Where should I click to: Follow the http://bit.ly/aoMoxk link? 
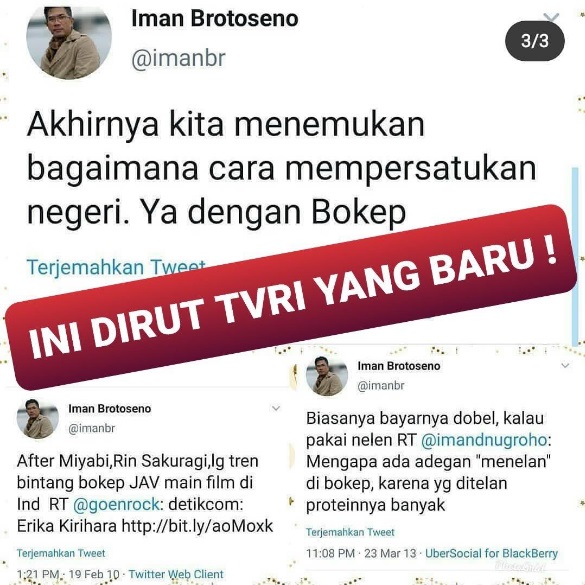(198, 526)
